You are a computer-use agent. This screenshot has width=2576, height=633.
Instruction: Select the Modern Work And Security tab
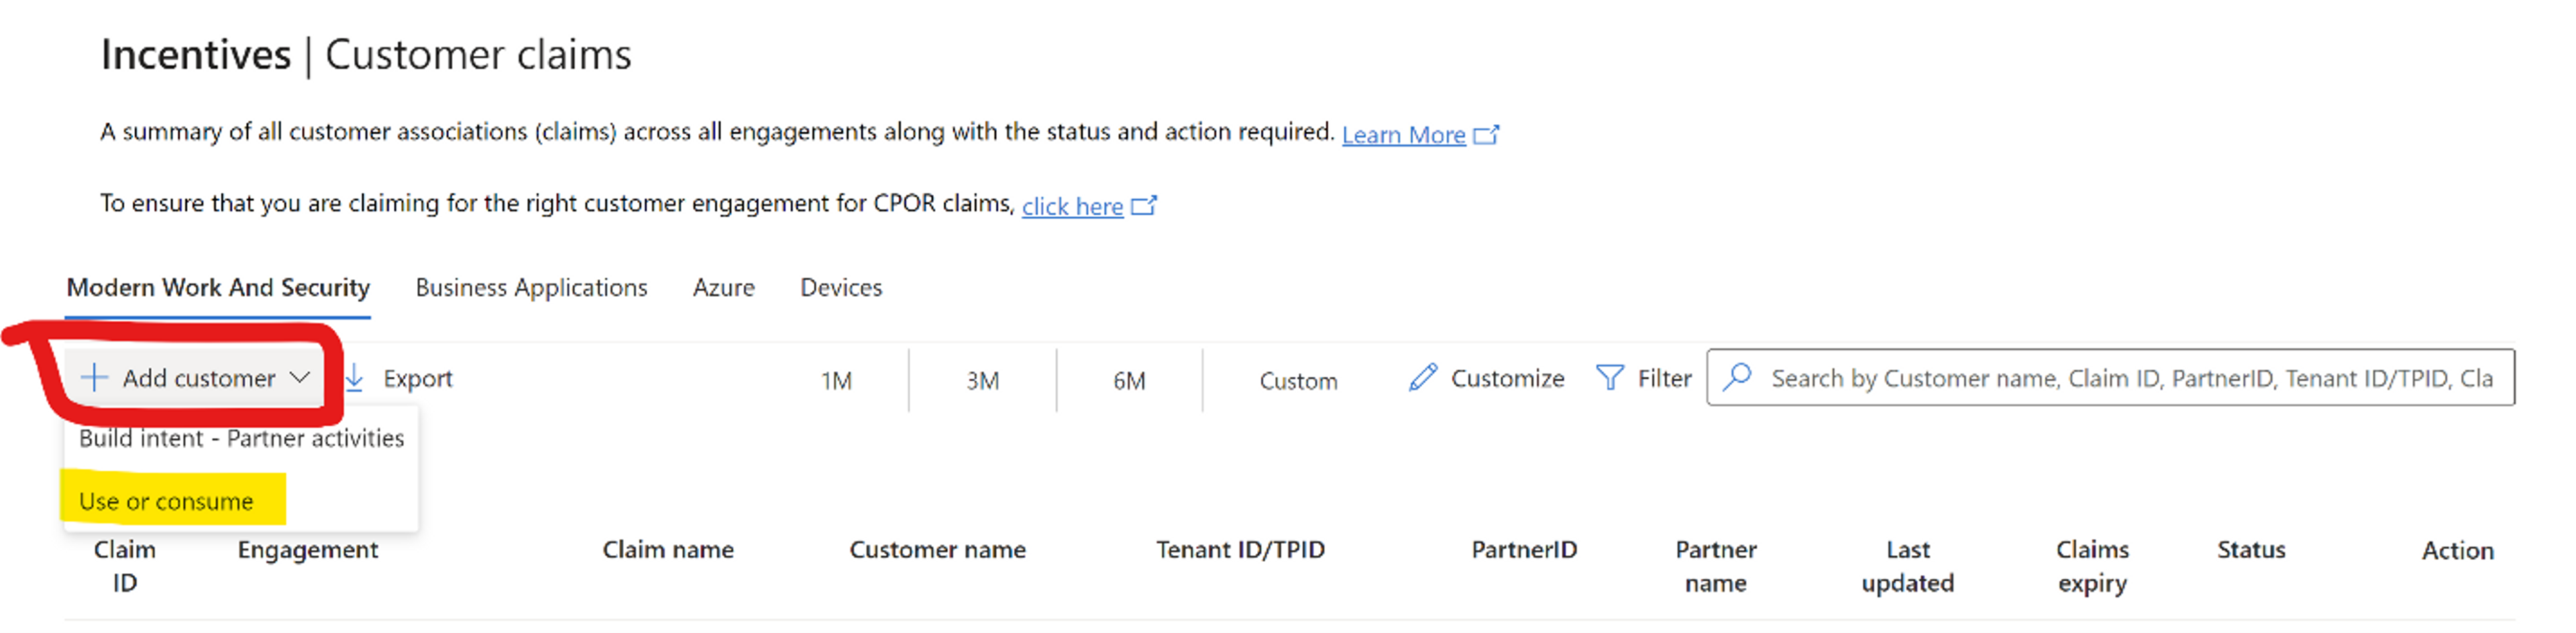(x=218, y=288)
